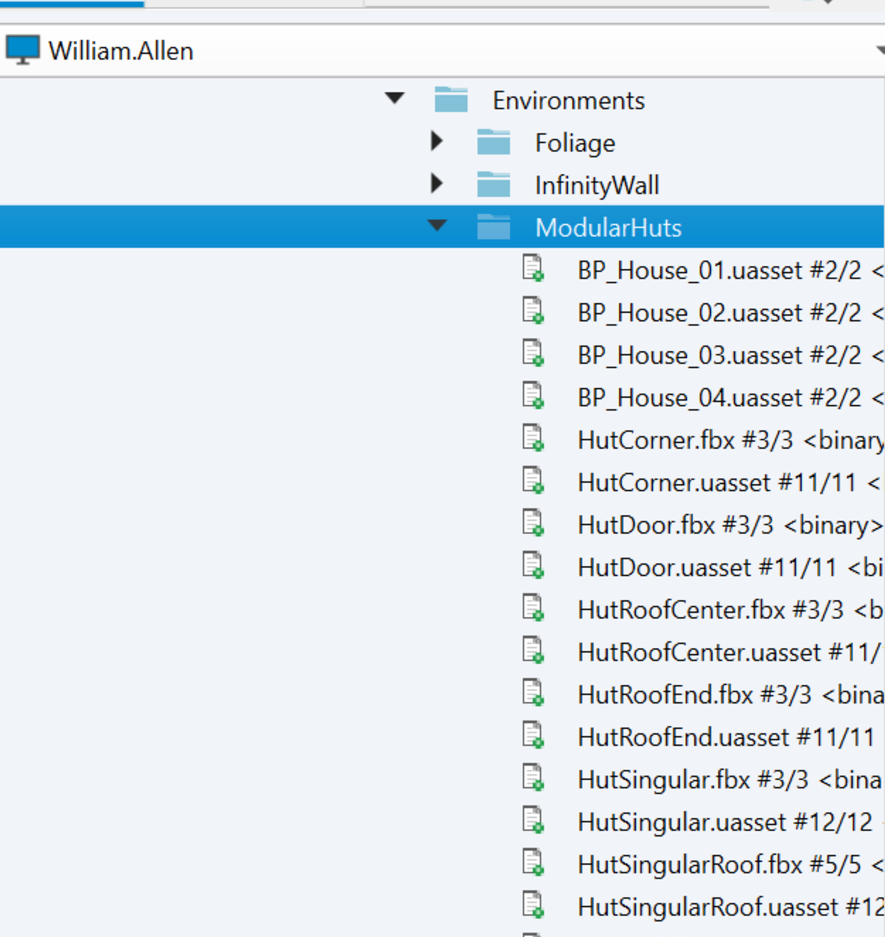
Task: Select file HutDoor.uasset #11/11
Action: [x=707, y=568]
